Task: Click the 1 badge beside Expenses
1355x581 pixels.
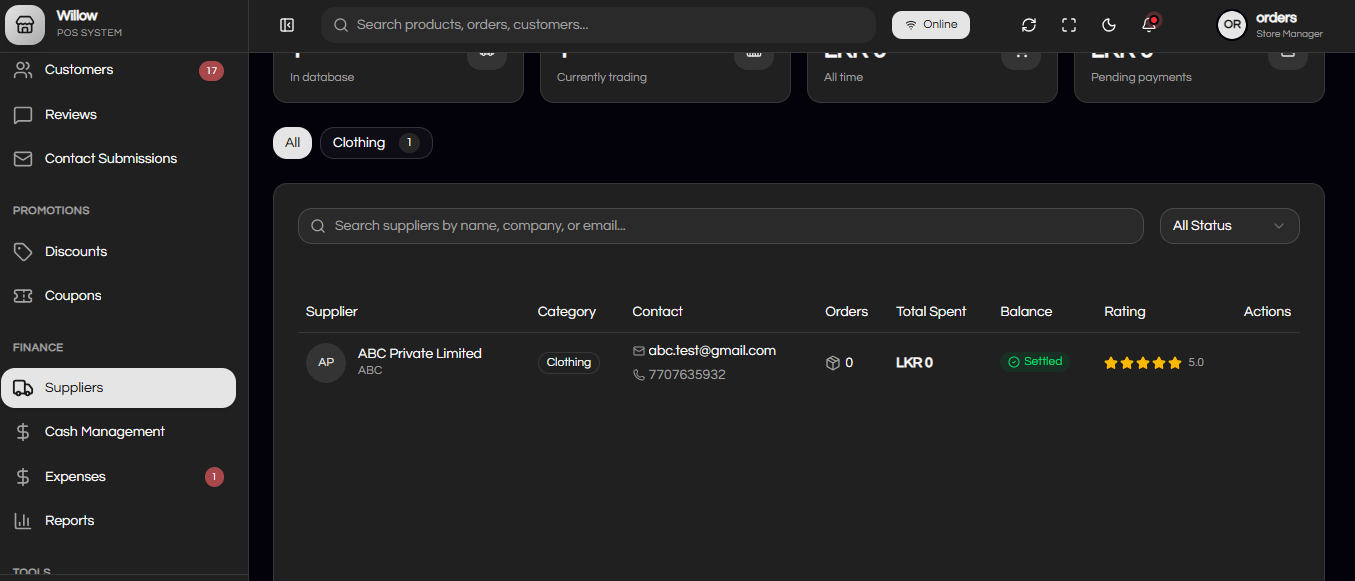Action: pos(214,477)
